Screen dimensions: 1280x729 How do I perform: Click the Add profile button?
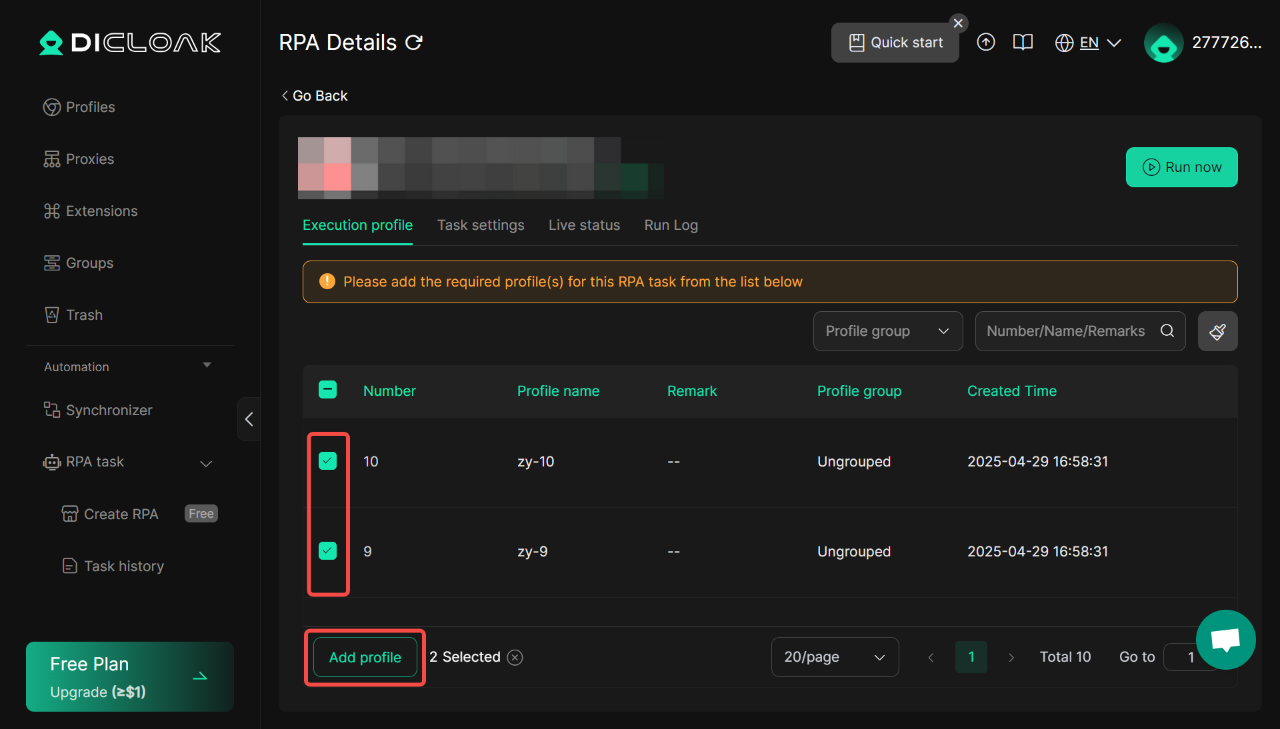(365, 657)
